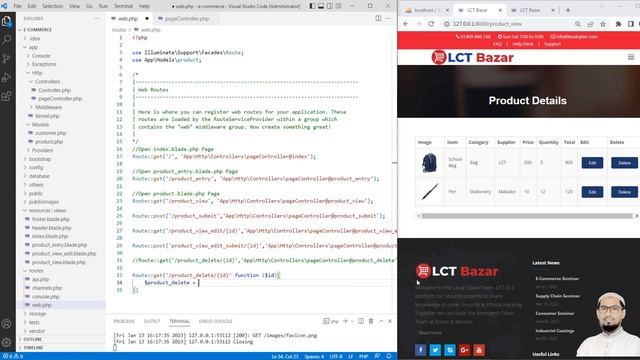Click Delete button for School Bag row
This screenshot has height=360, width=640.
pos(624,163)
